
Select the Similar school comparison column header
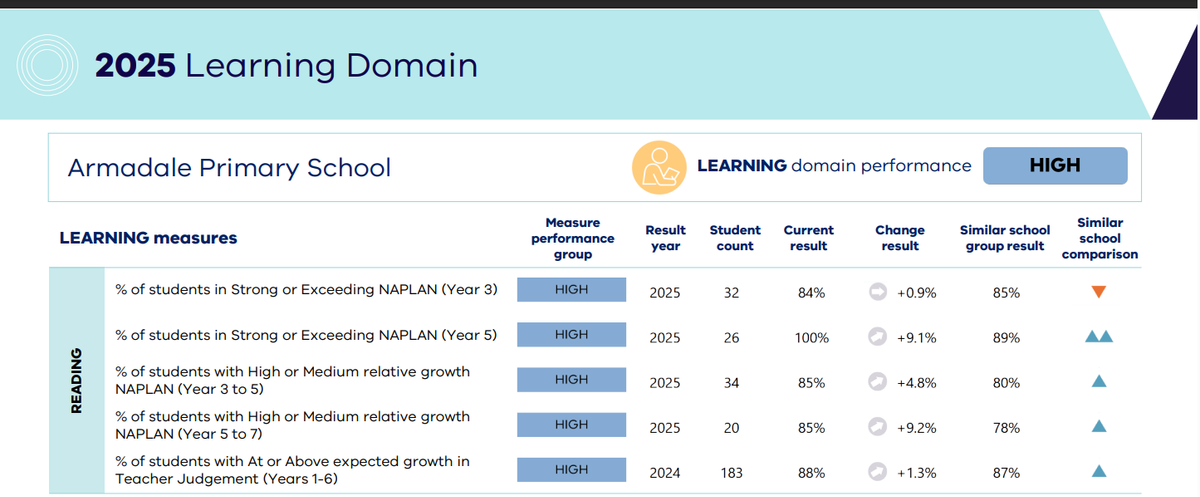click(1099, 238)
